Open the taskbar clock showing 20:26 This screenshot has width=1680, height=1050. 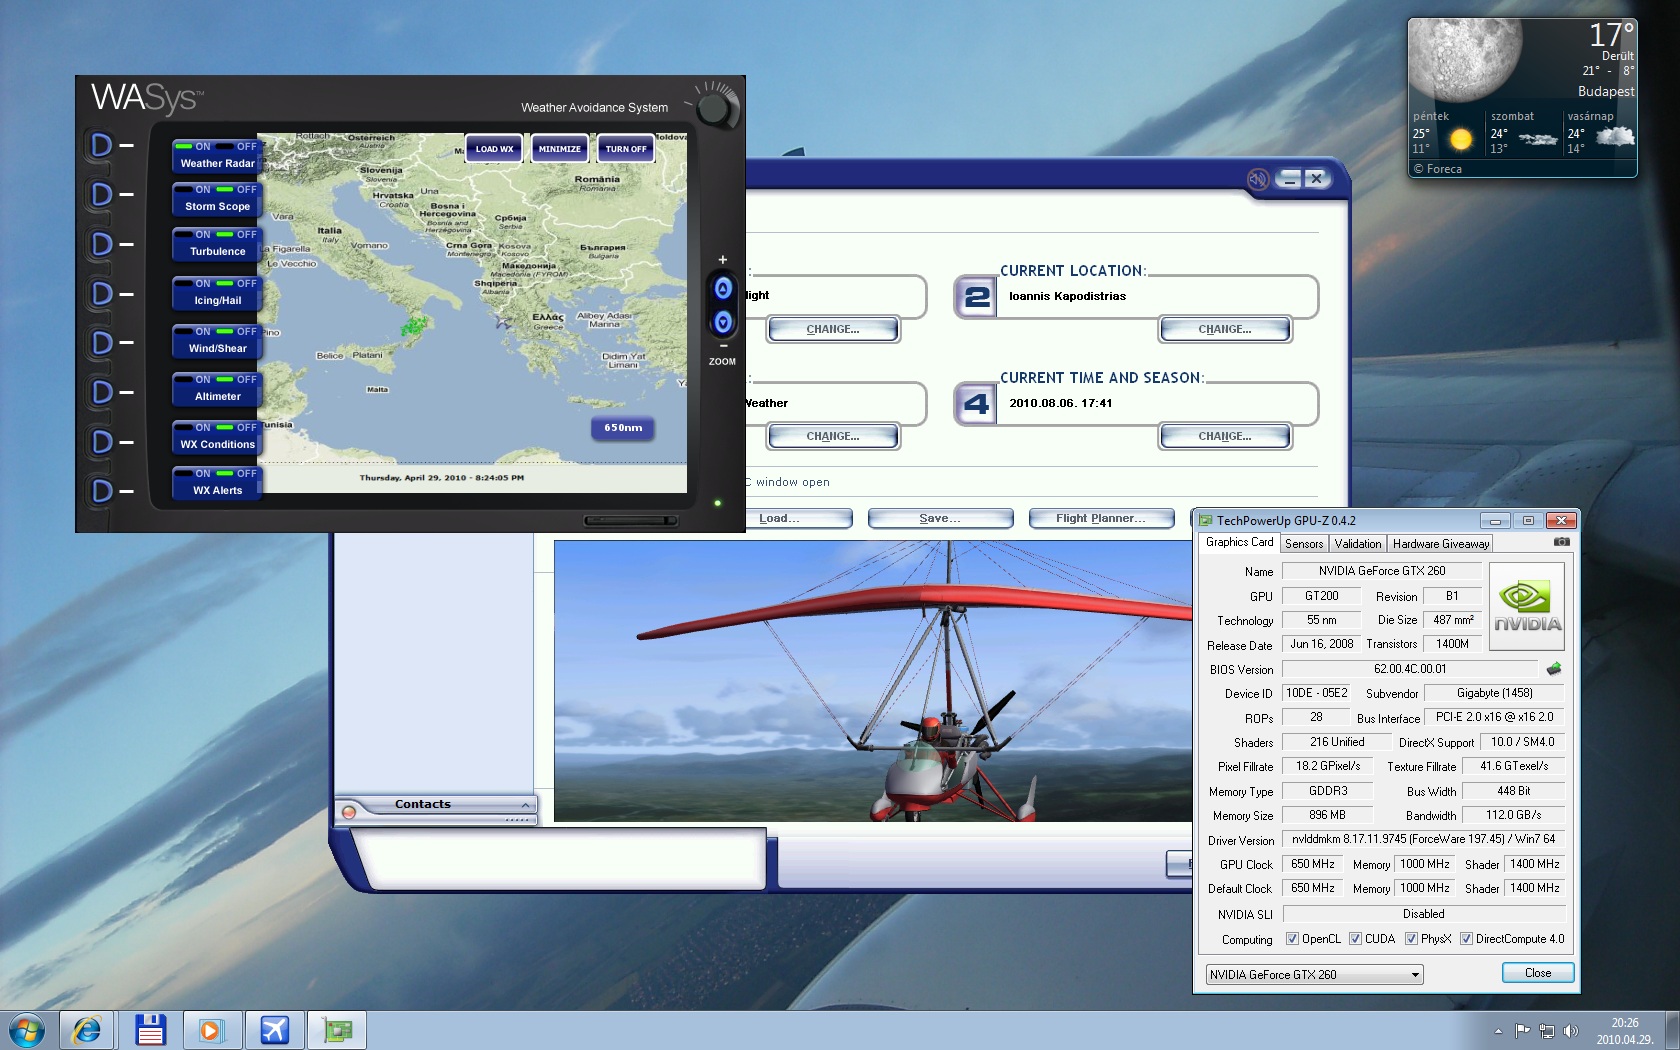click(1625, 1031)
